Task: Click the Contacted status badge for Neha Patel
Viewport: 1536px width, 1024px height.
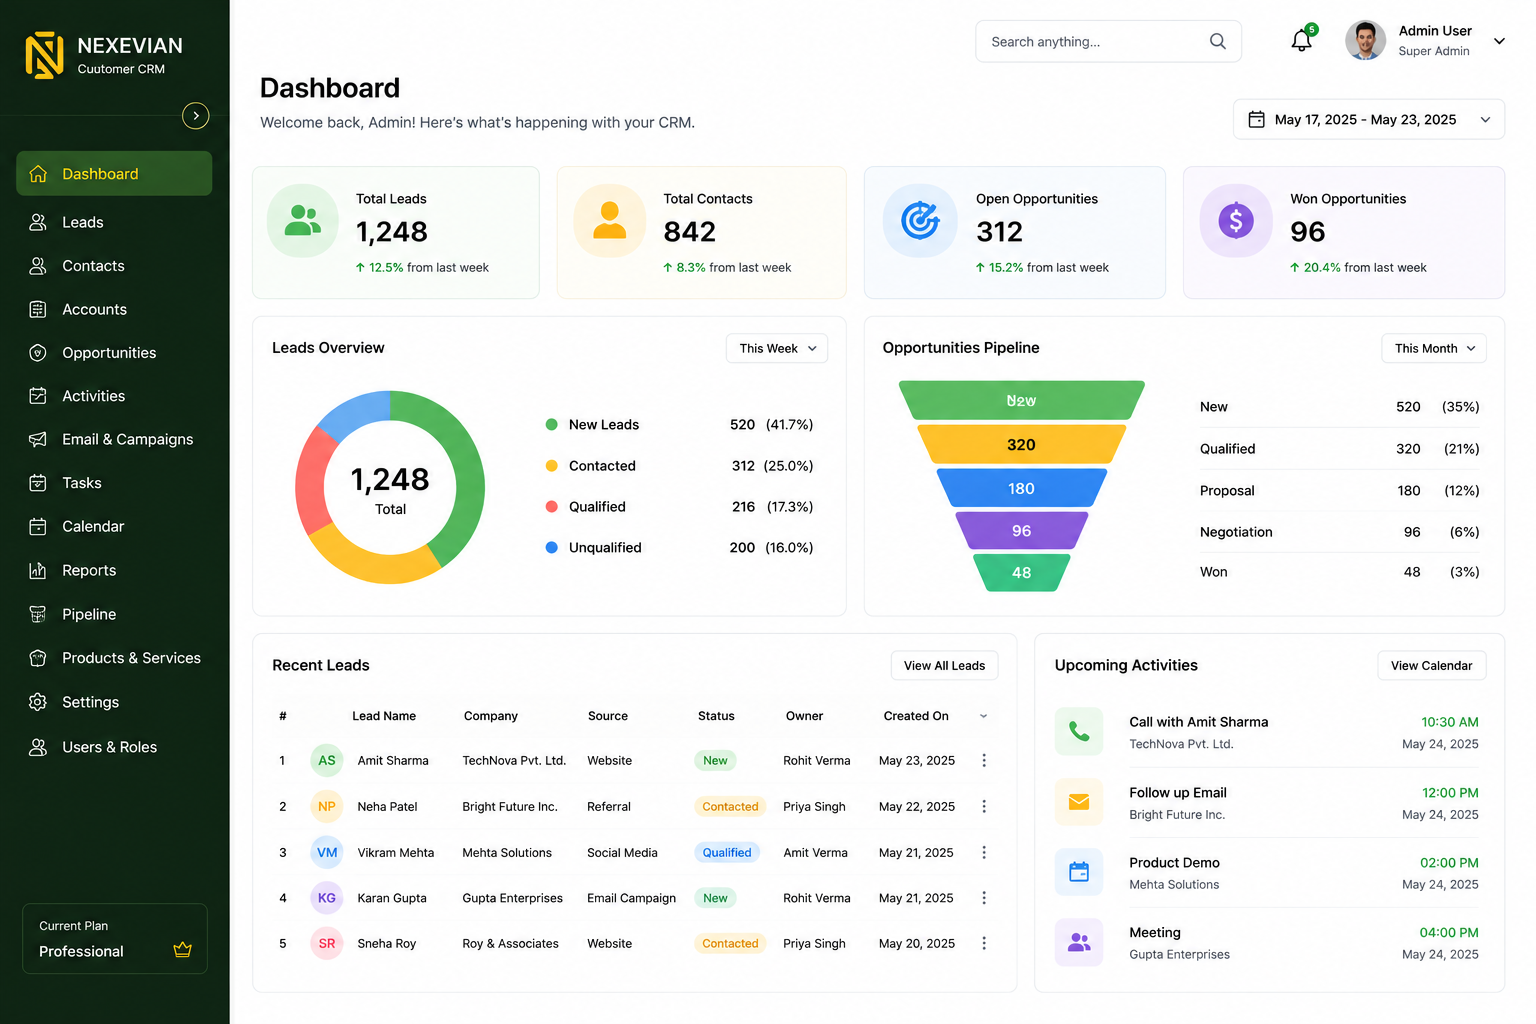Action: click(730, 807)
